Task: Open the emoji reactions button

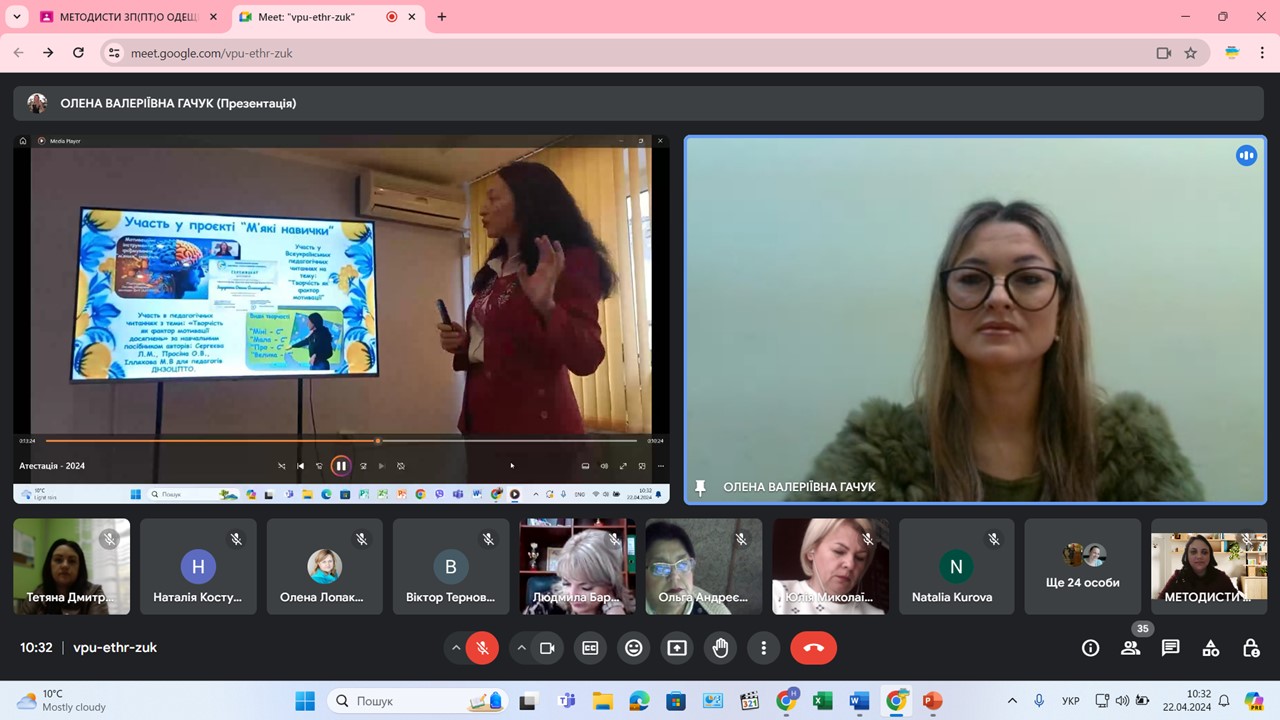Action: [x=633, y=648]
